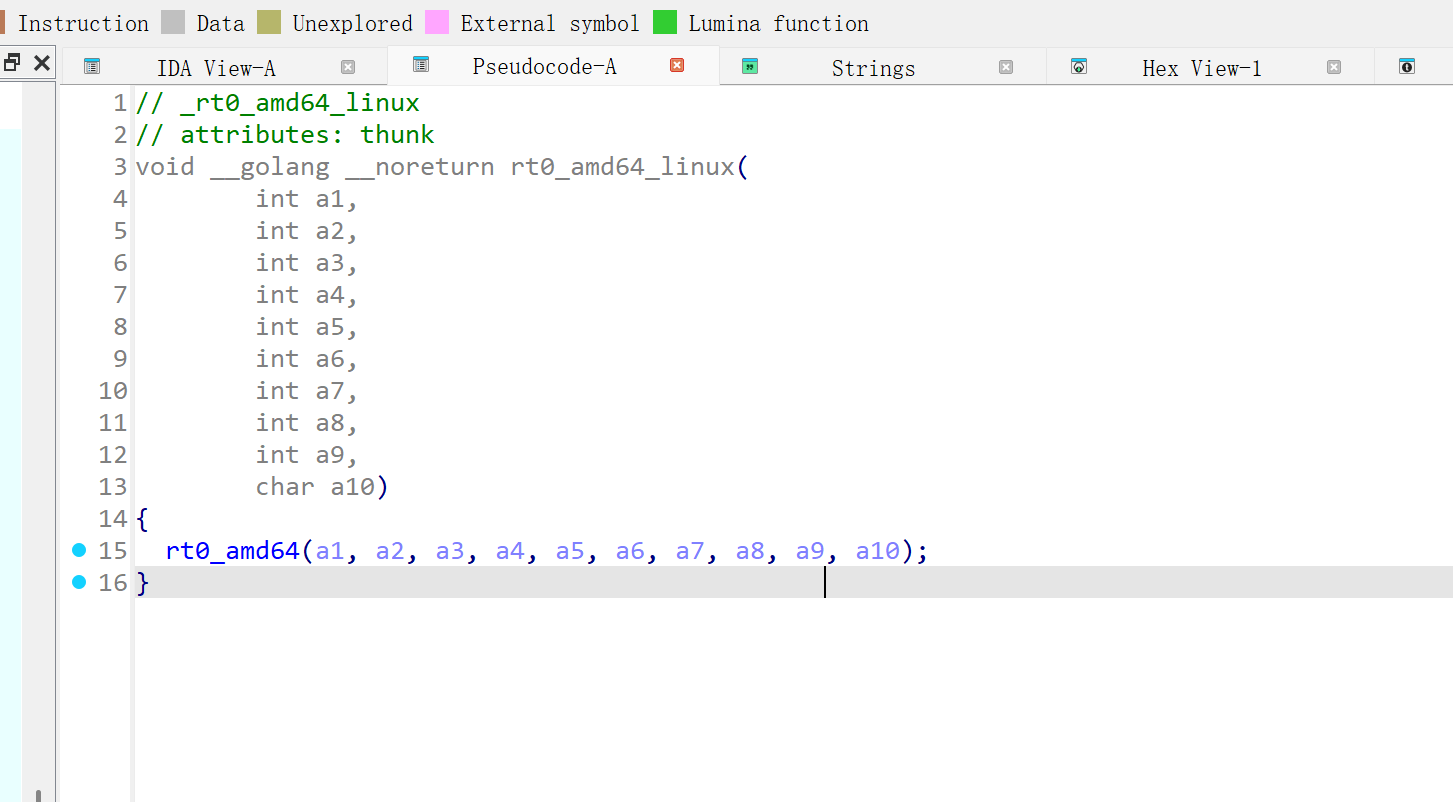Open the rightmost partially visible tab icon
This screenshot has height=802, width=1453.
pos(1407,67)
